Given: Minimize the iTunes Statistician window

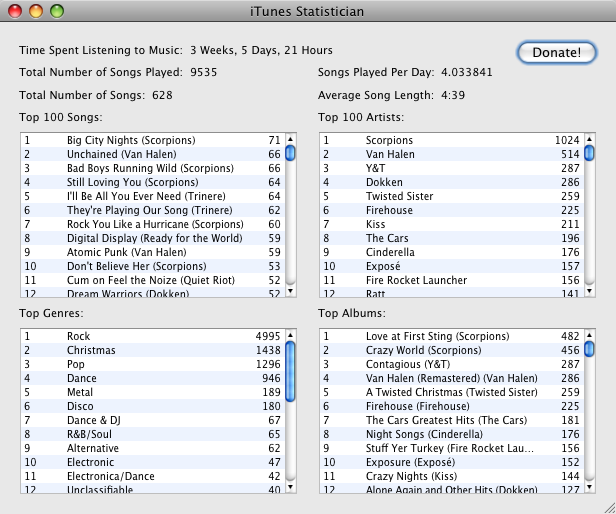Looking at the screenshot, I should (x=36, y=11).
